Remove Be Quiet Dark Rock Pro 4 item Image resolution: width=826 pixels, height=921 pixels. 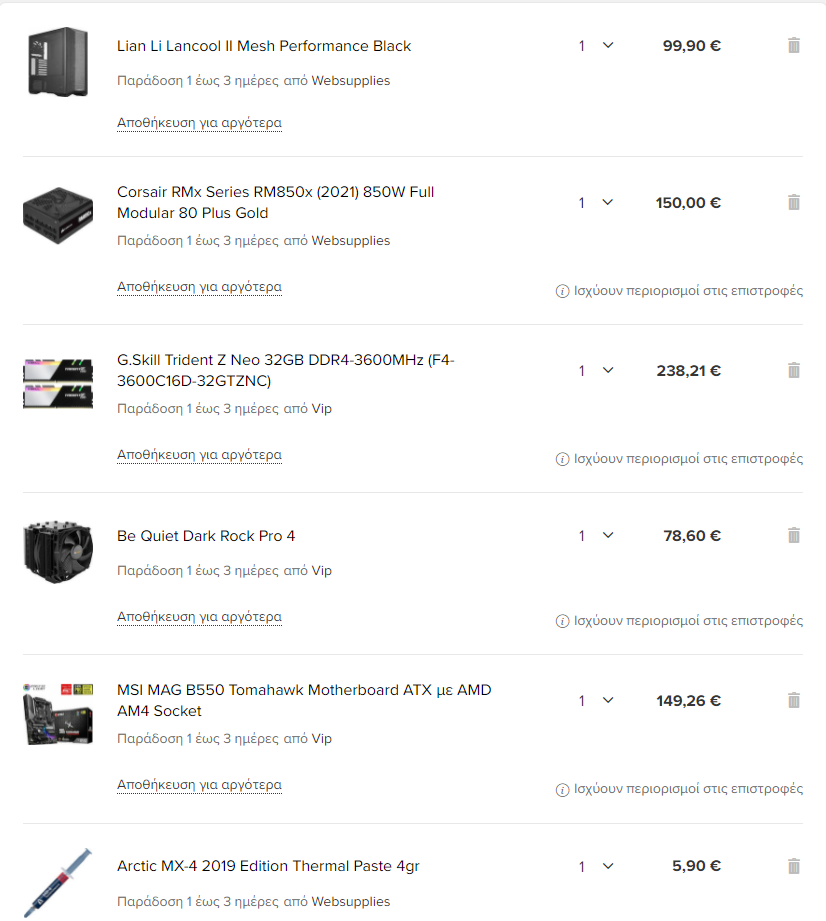pos(794,535)
